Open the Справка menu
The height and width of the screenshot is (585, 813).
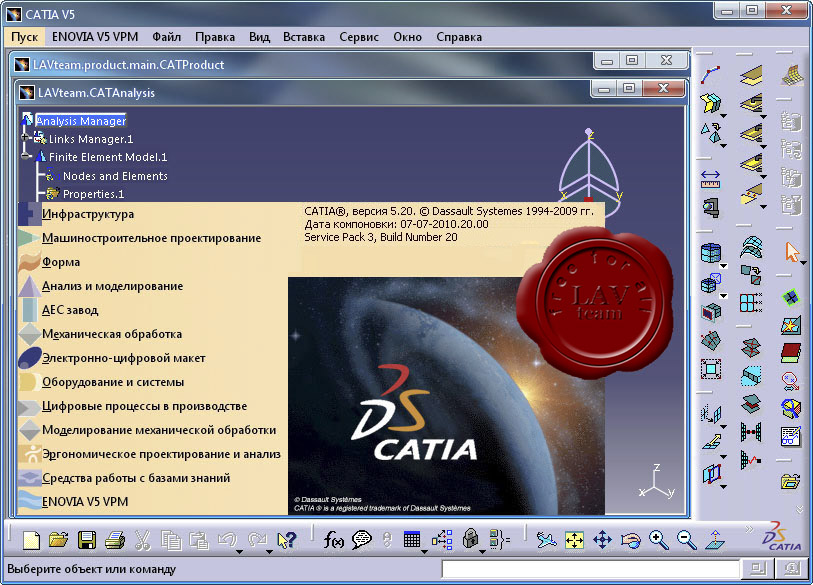point(459,37)
